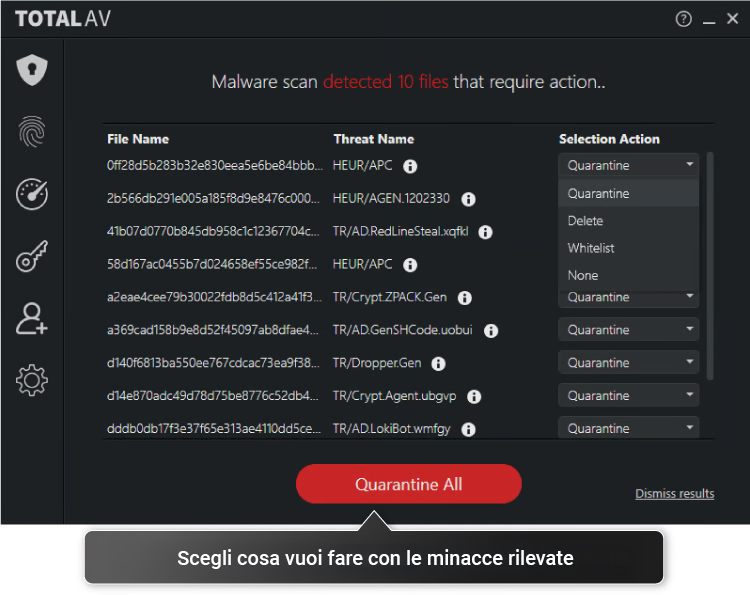Viewport: 750px width, 595px height.
Task: Open action dropdown for TR/Dropper.Gen row
Action: (x=628, y=363)
